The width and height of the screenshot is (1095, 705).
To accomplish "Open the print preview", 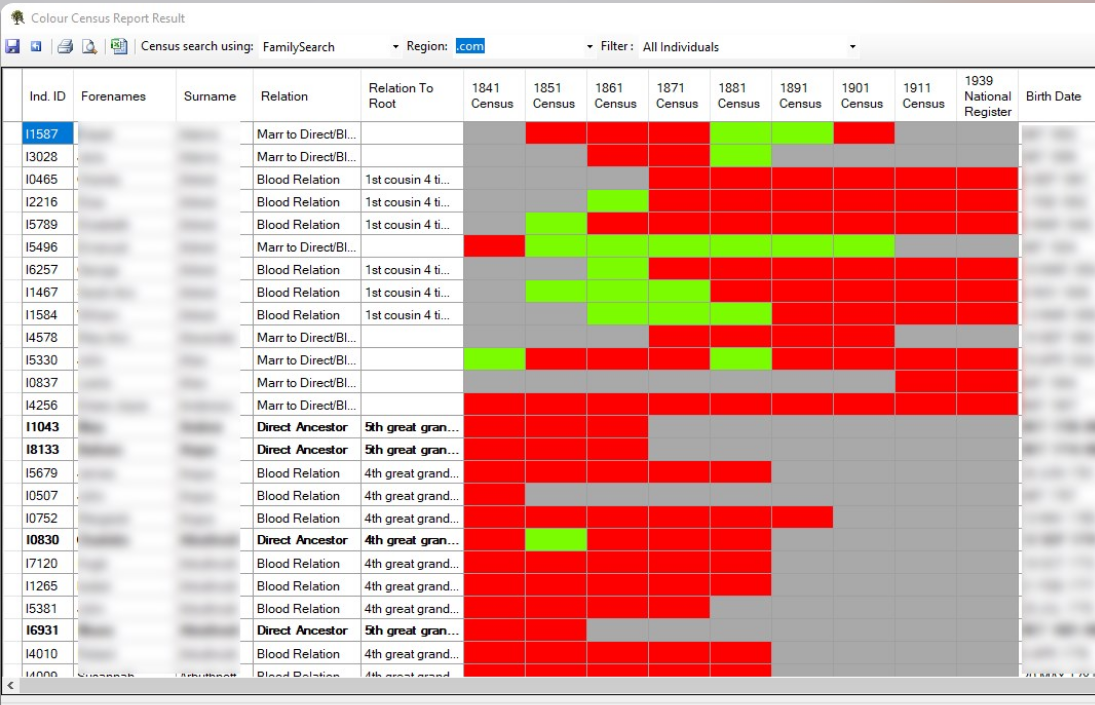I will 87,46.
